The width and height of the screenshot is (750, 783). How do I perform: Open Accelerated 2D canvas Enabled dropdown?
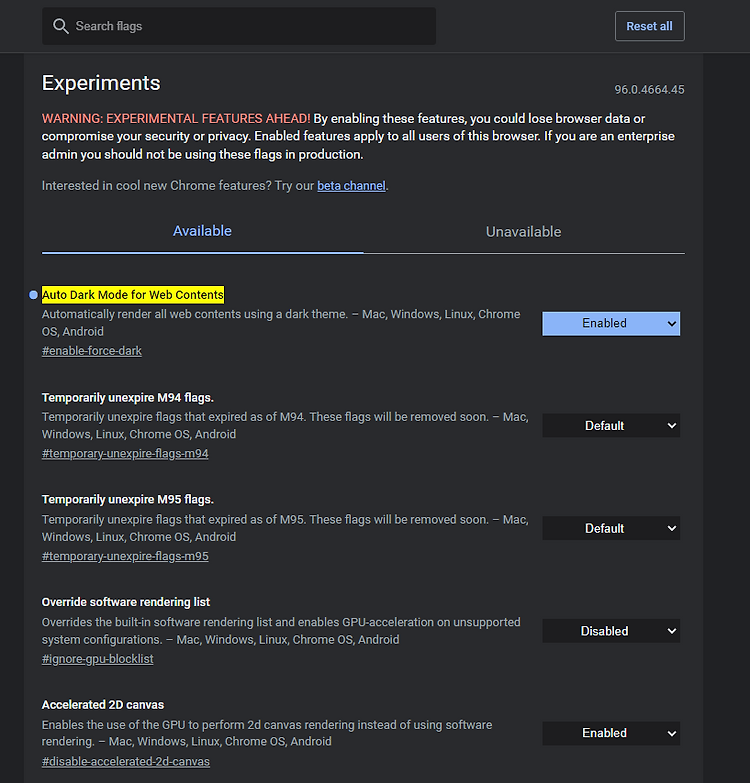(x=611, y=734)
